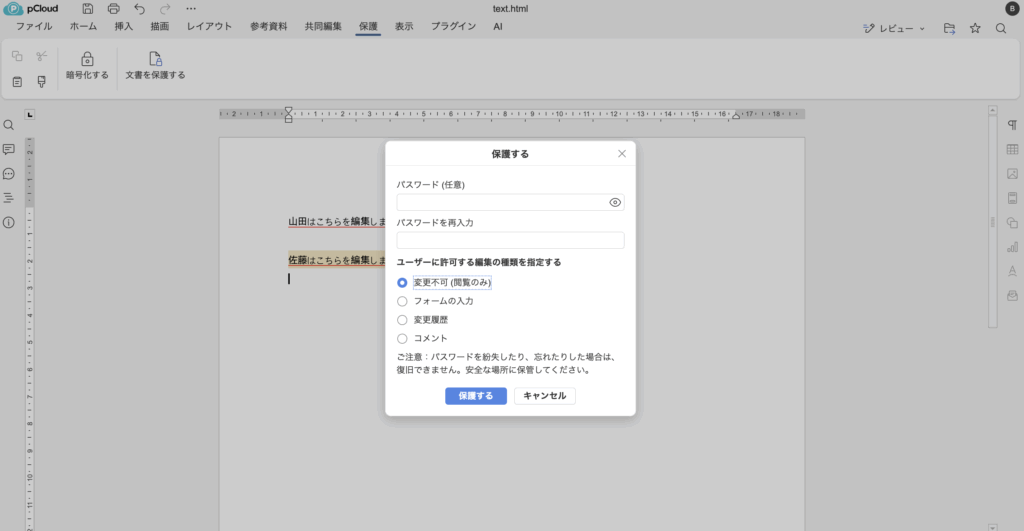Open the info icon in left sidebar
Screen dimensions: 1024x531
pyautogui.click(x=8, y=223)
